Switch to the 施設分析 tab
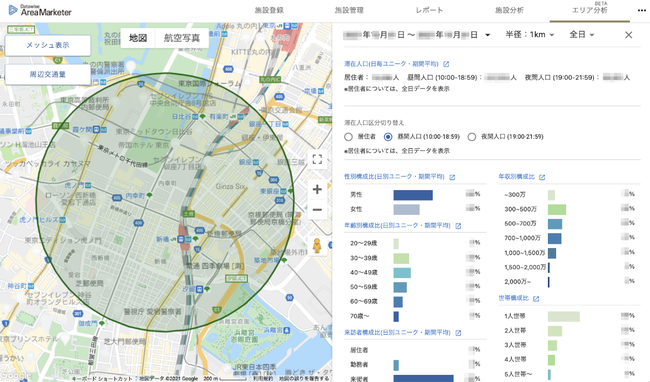This screenshot has height=382, width=650. click(509, 10)
